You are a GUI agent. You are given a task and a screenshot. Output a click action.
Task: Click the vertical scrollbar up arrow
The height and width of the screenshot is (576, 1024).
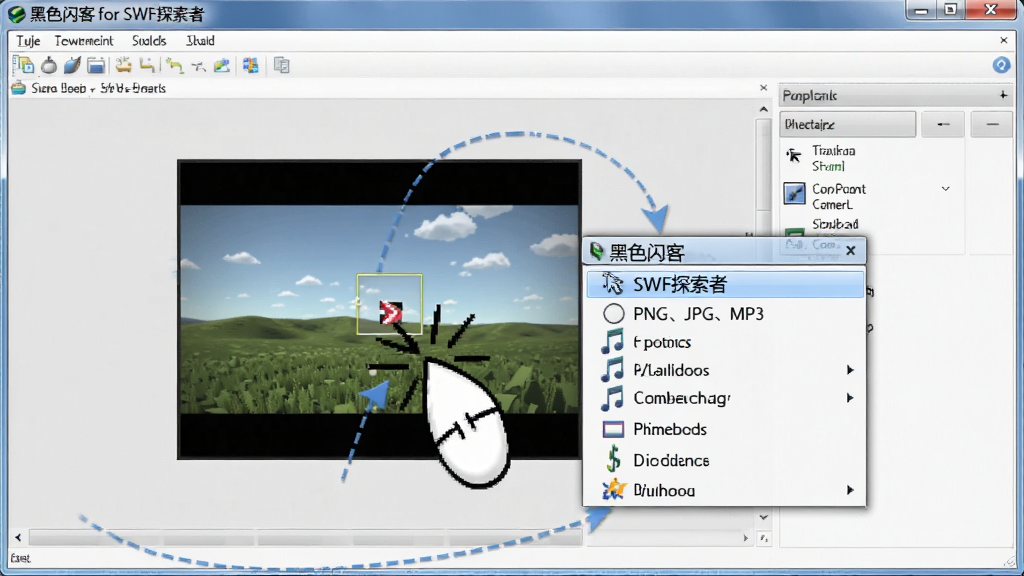click(763, 109)
